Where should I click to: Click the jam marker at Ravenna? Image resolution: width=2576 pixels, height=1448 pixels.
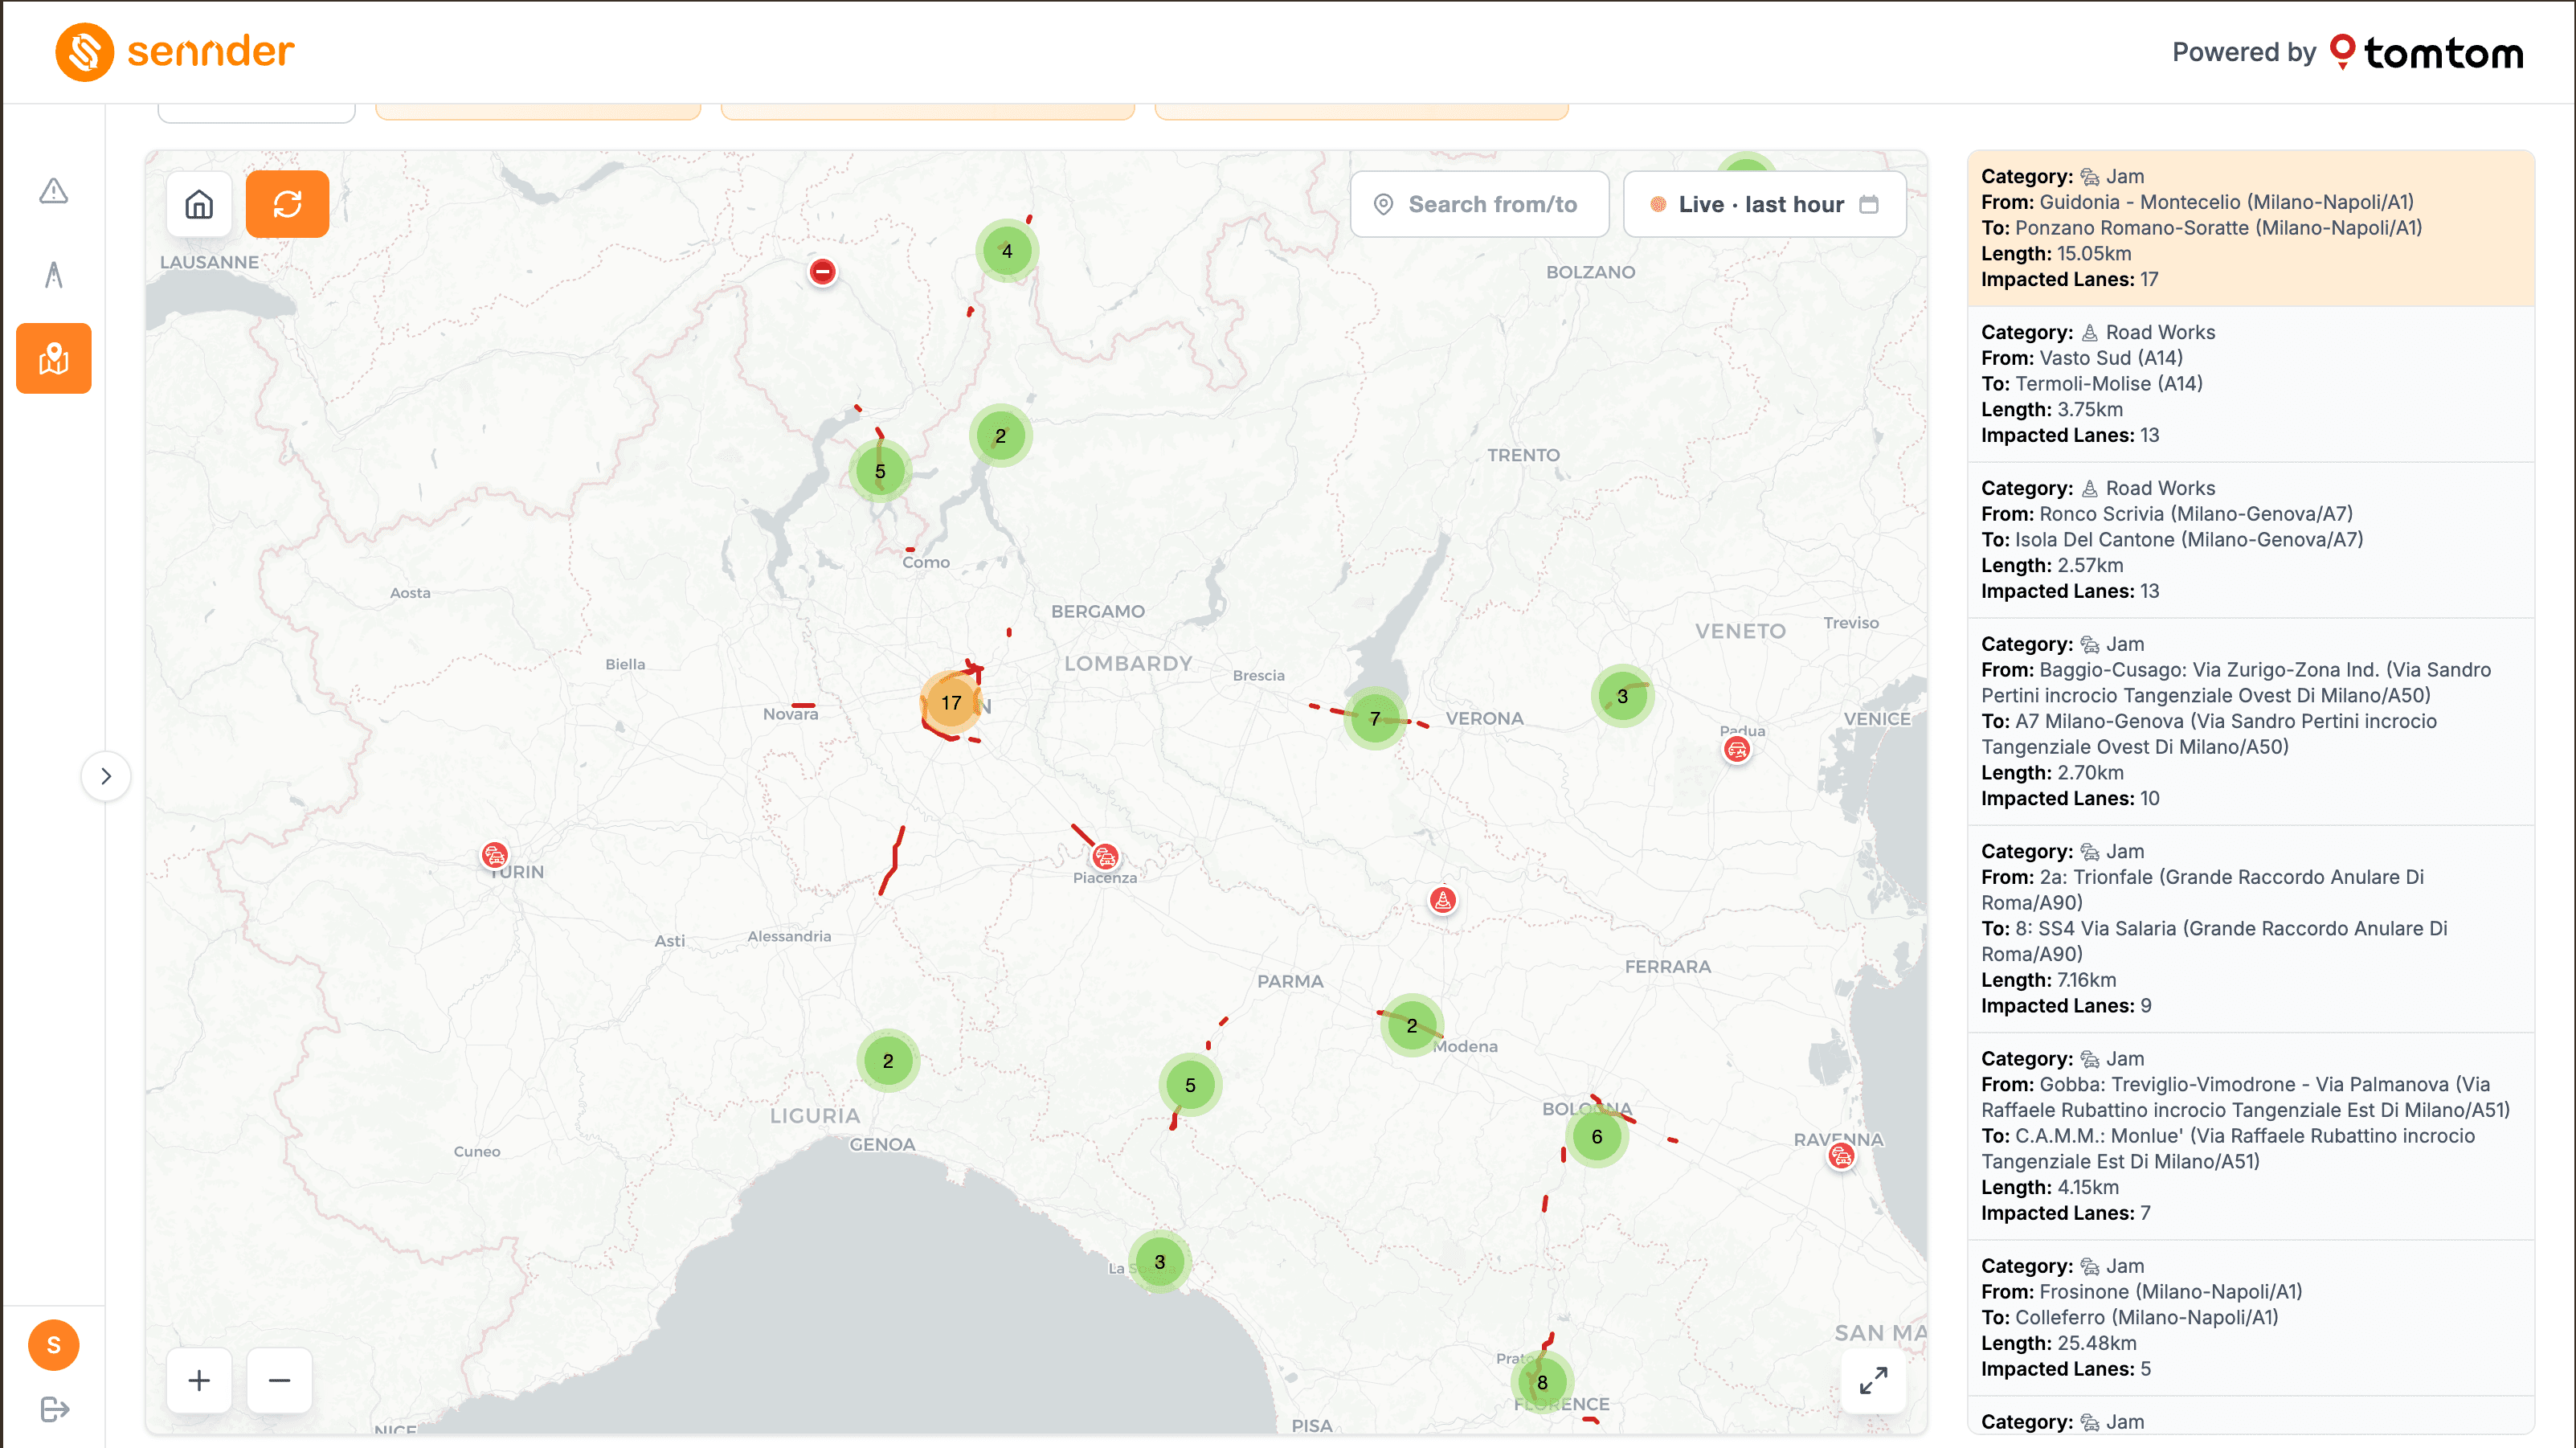(1841, 1156)
